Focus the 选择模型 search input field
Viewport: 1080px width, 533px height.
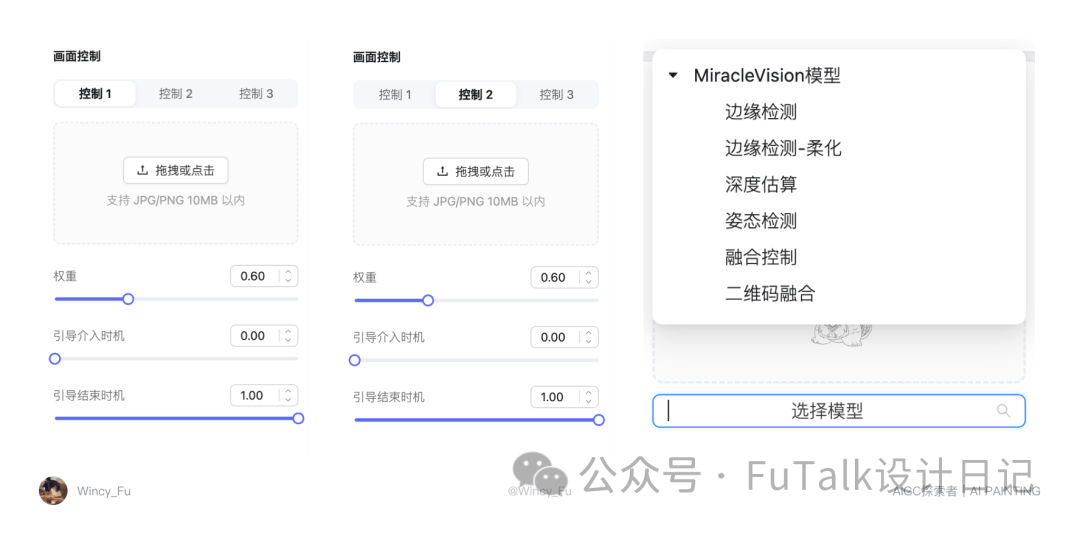(x=838, y=411)
